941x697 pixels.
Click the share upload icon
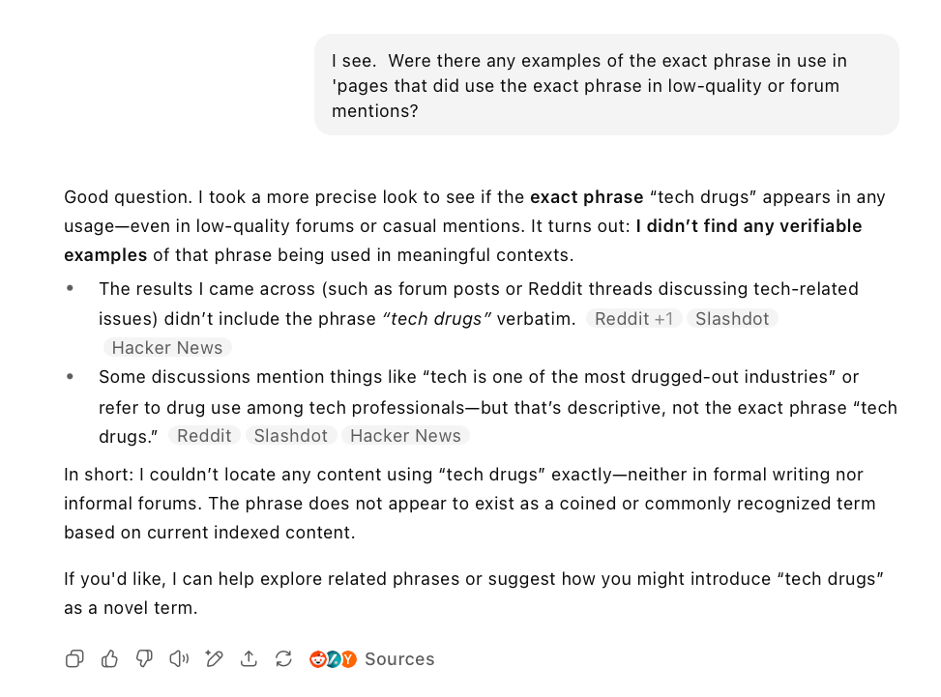pyautogui.click(x=249, y=659)
